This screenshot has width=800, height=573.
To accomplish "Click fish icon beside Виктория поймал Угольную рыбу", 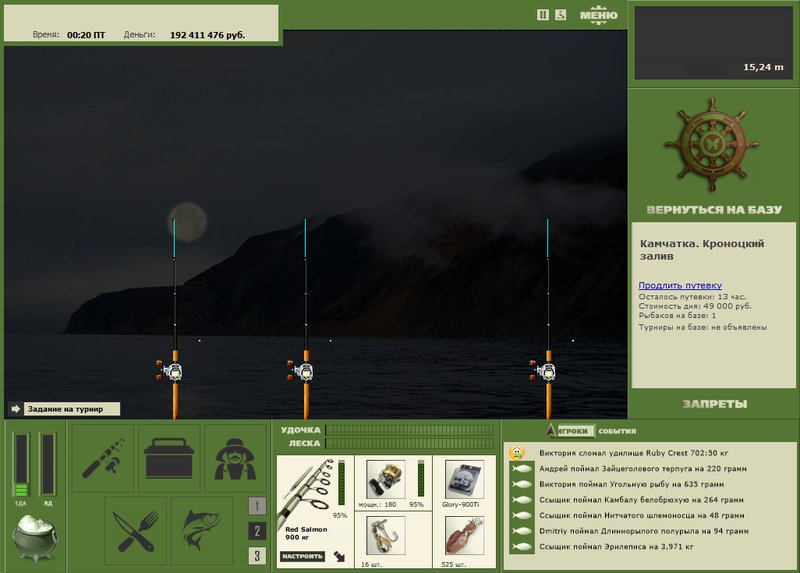I will coord(521,484).
